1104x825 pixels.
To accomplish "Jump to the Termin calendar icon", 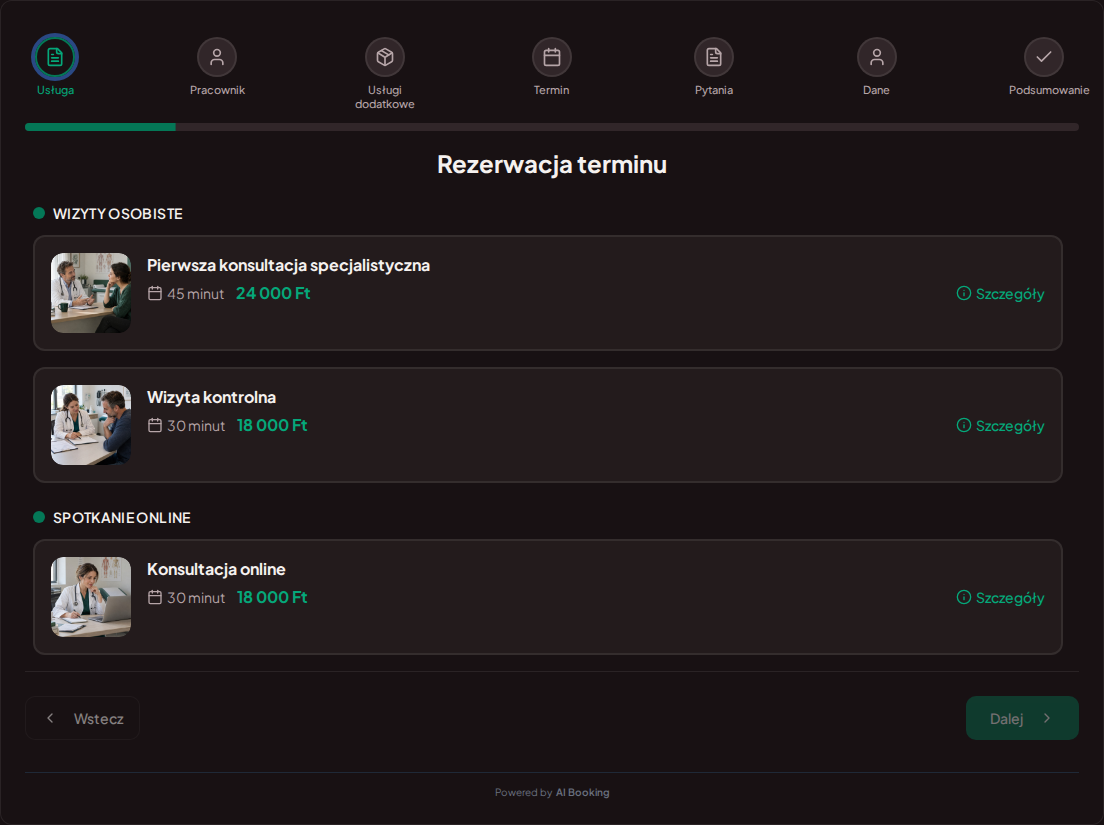I will tap(552, 57).
